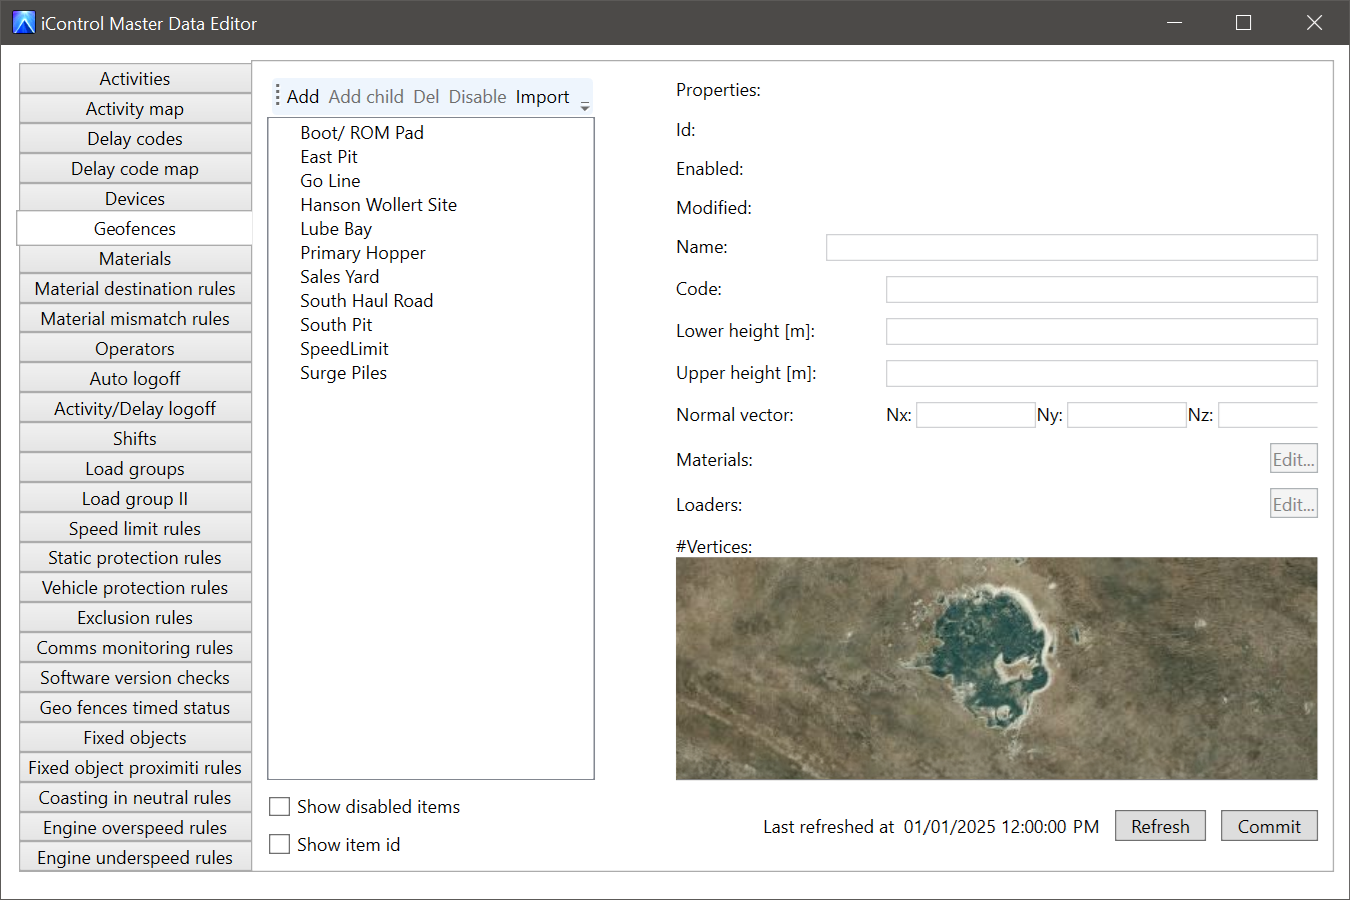Viewport: 1350px width, 900px height.
Task: Open Engine overspeed rules tab
Action: tap(135, 828)
